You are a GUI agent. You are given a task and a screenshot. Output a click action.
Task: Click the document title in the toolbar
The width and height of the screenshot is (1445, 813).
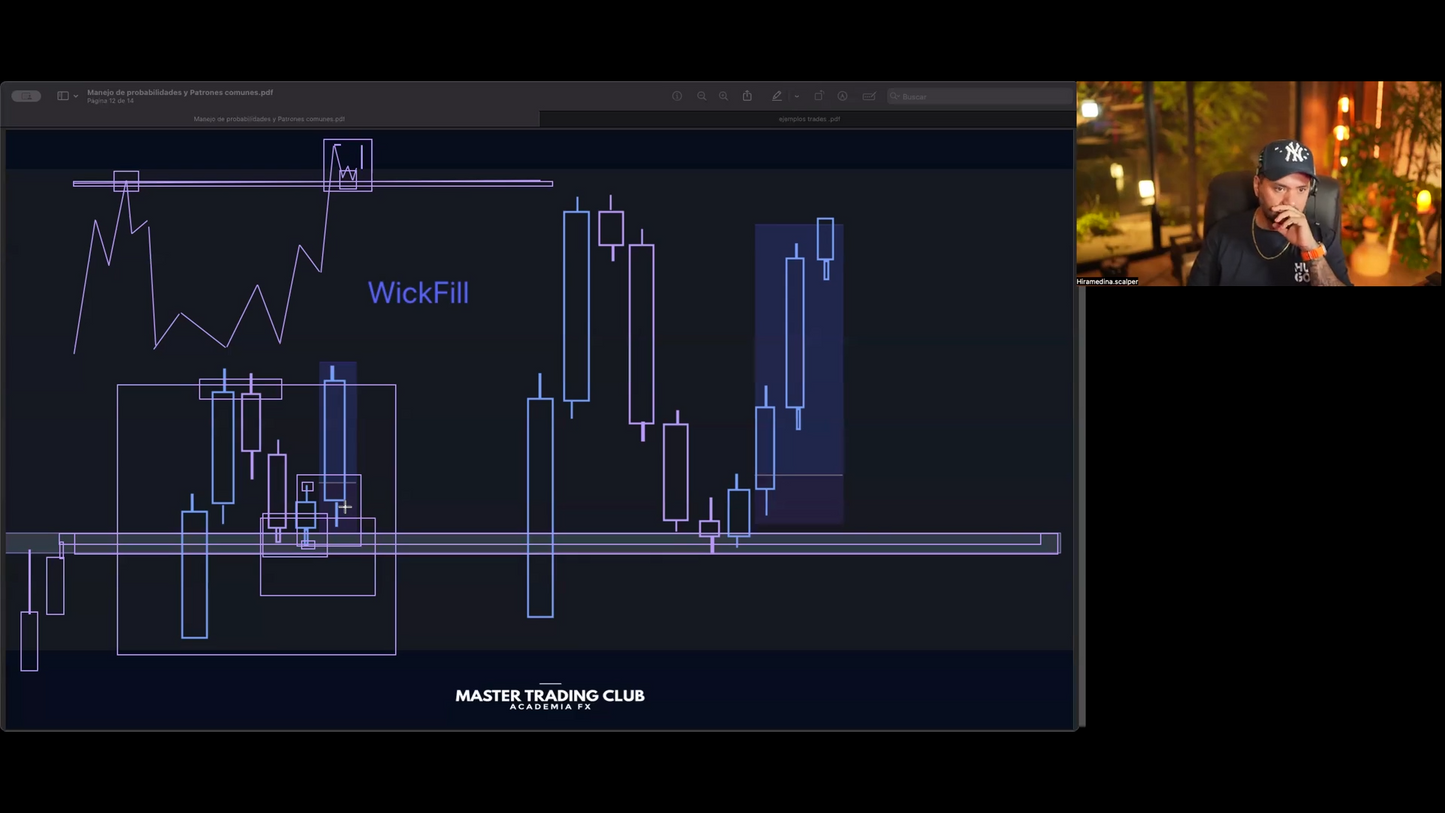coord(180,92)
